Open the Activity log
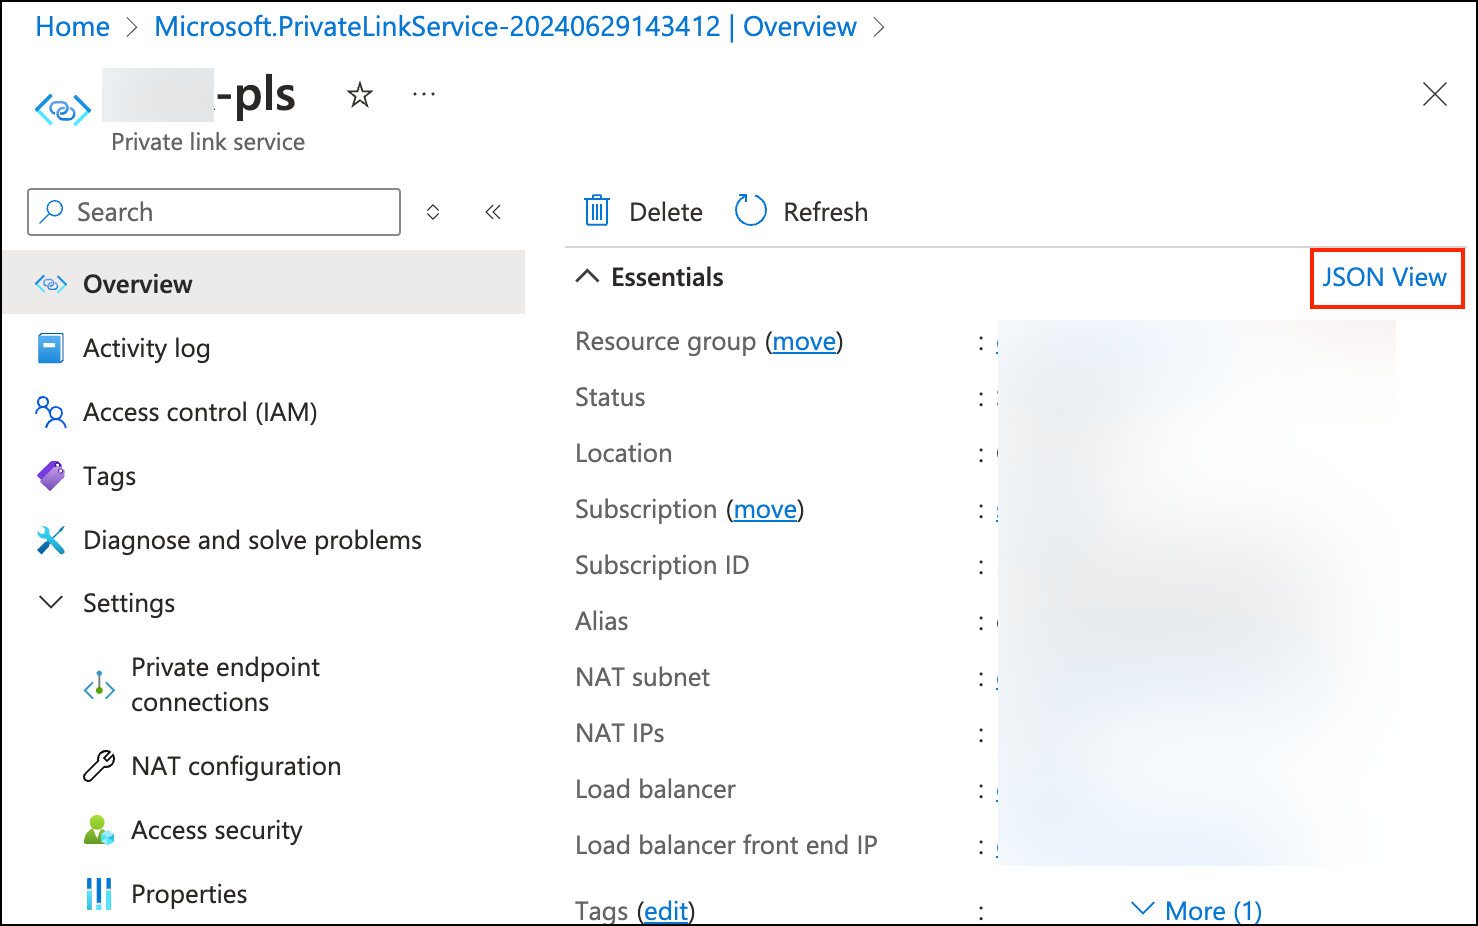The width and height of the screenshot is (1478, 926). point(146,348)
